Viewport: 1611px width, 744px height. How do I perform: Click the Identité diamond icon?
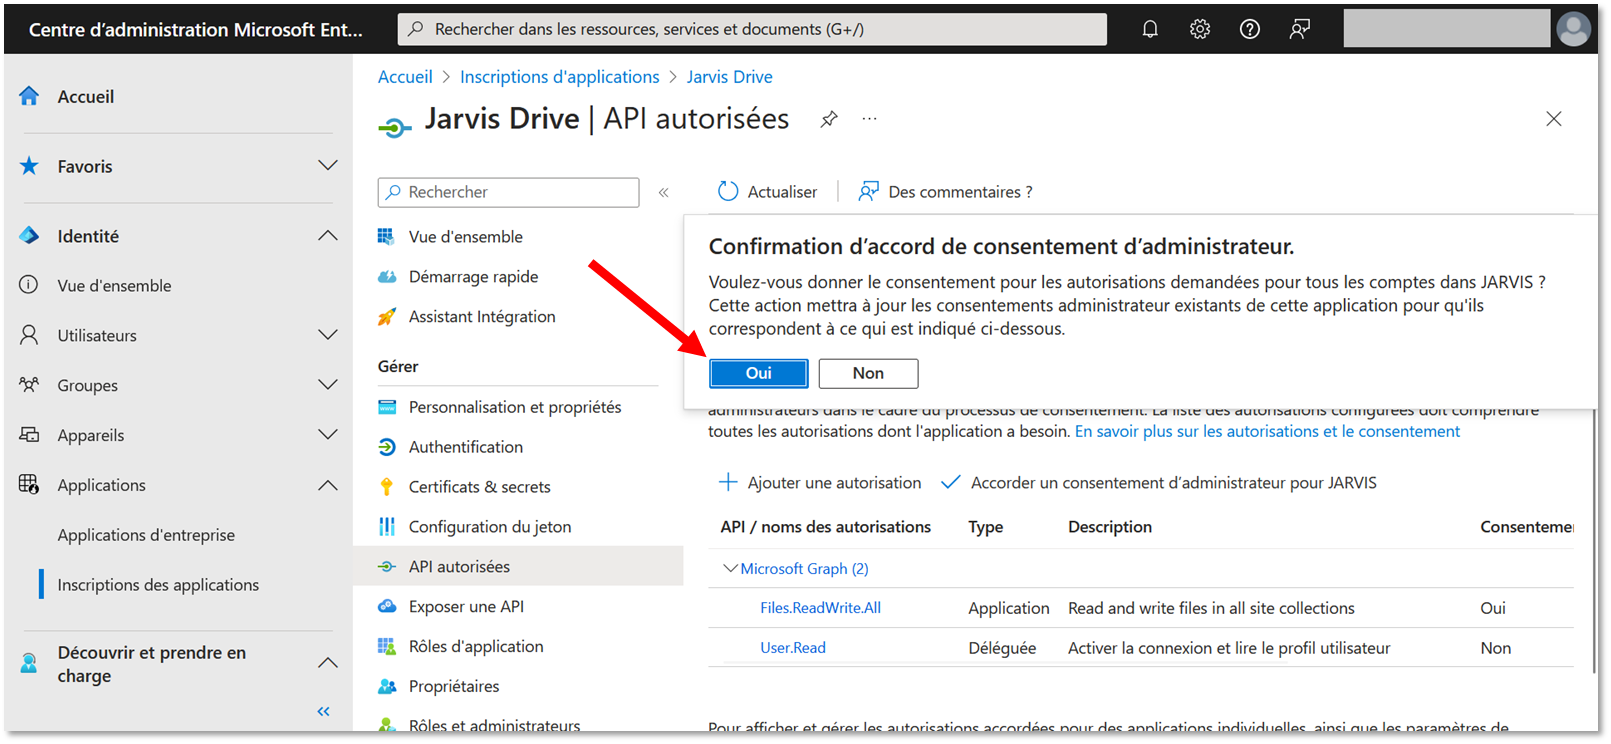pyautogui.click(x=29, y=236)
